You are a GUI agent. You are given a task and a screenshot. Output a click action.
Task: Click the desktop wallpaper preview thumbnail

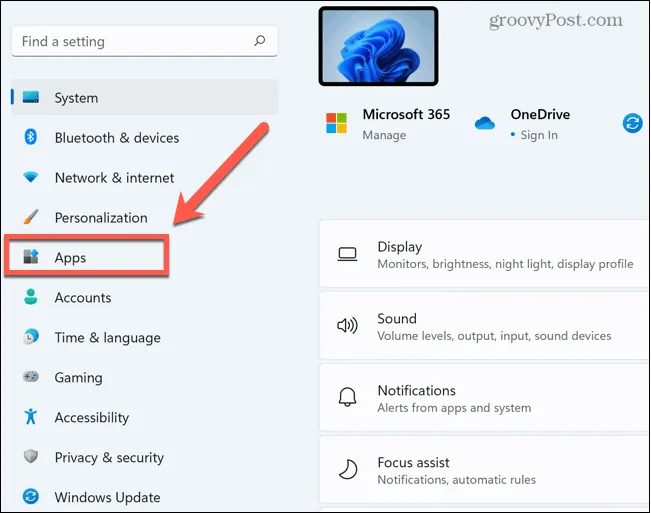(x=378, y=46)
